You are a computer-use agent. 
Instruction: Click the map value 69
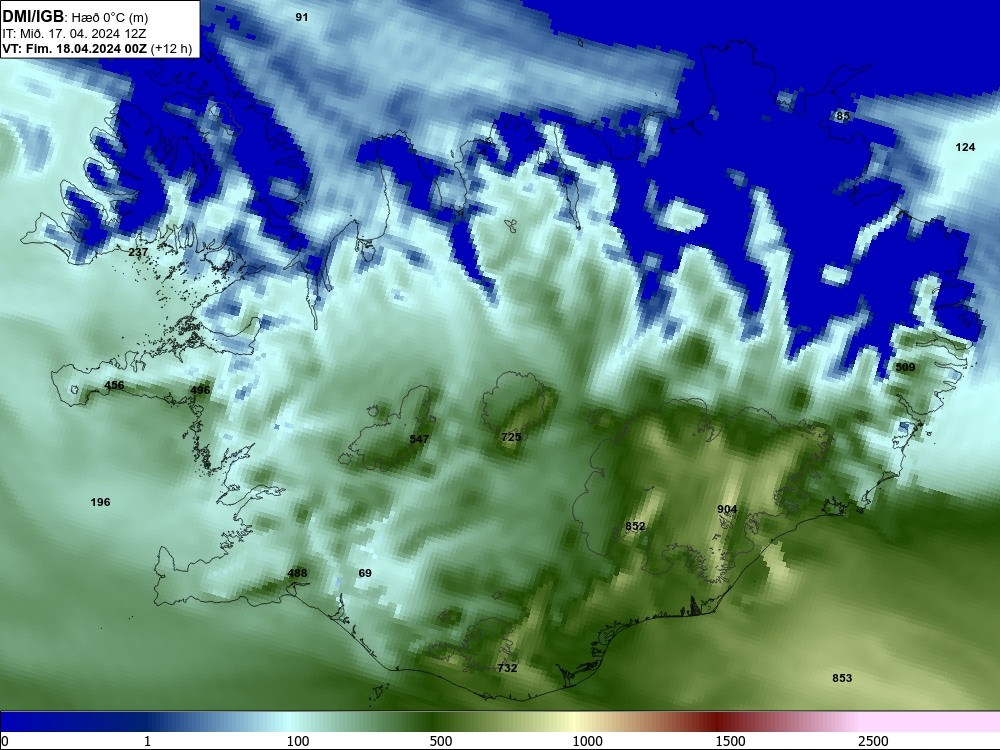[x=365, y=573]
